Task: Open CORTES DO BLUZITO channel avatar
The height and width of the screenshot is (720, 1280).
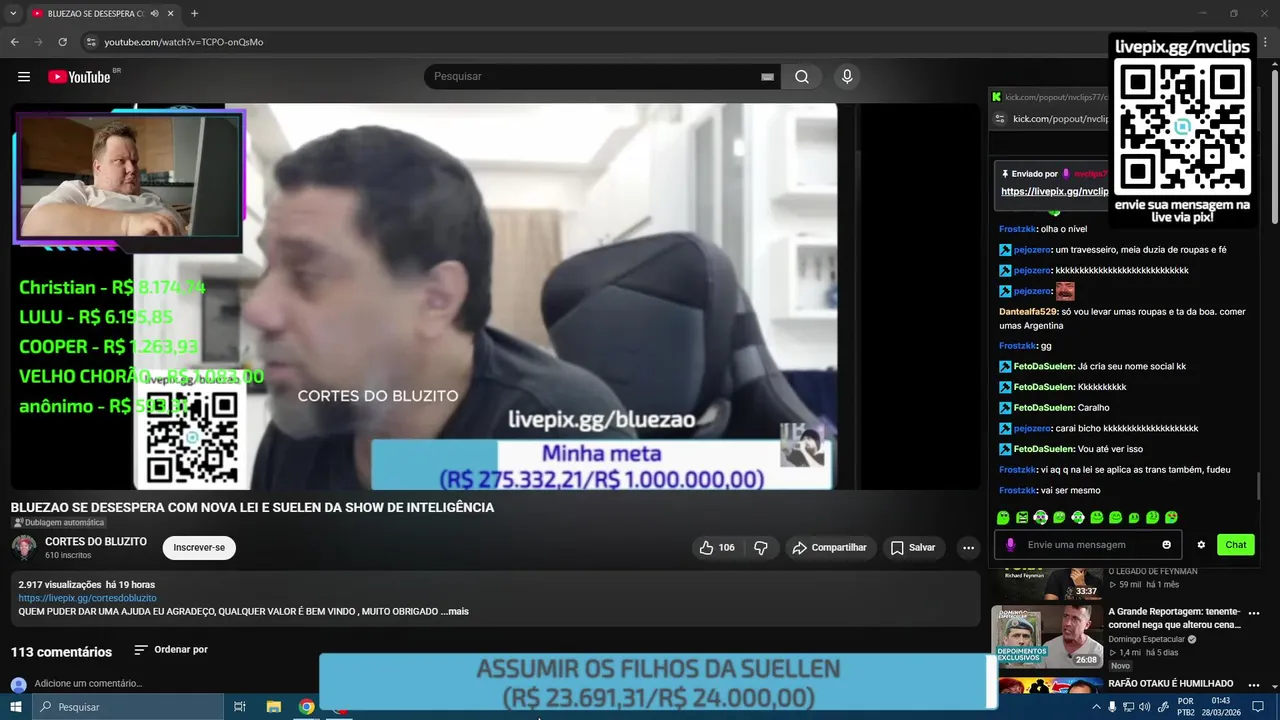Action: point(24,548)
